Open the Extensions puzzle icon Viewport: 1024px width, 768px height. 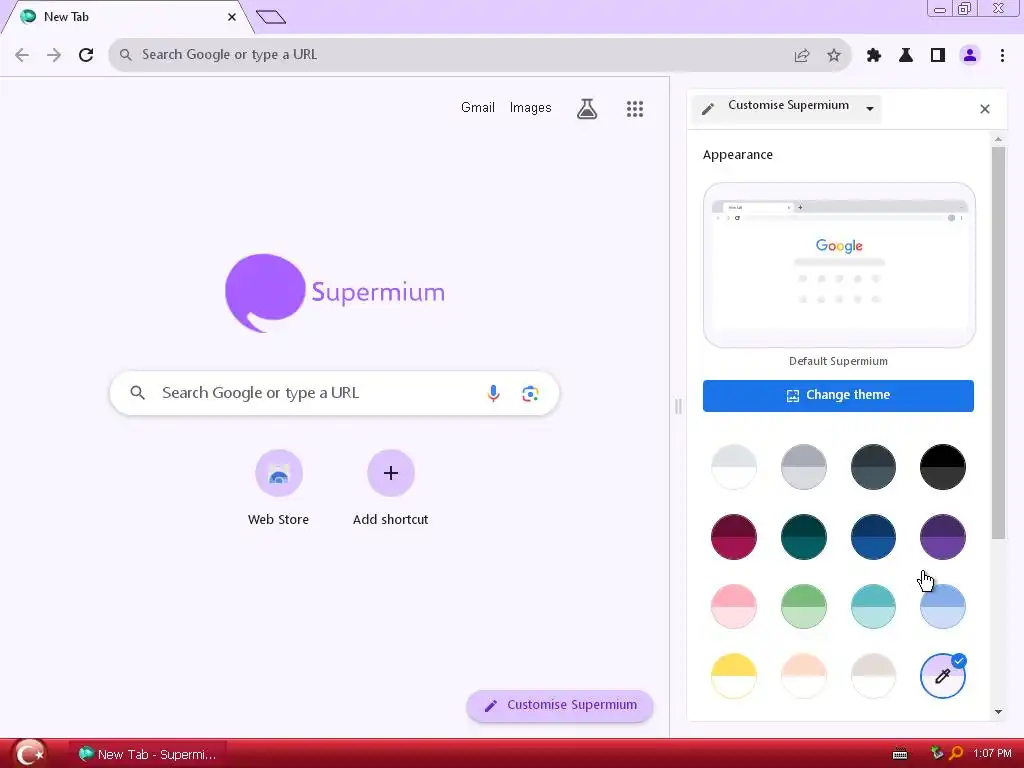[x=874, y=56]
